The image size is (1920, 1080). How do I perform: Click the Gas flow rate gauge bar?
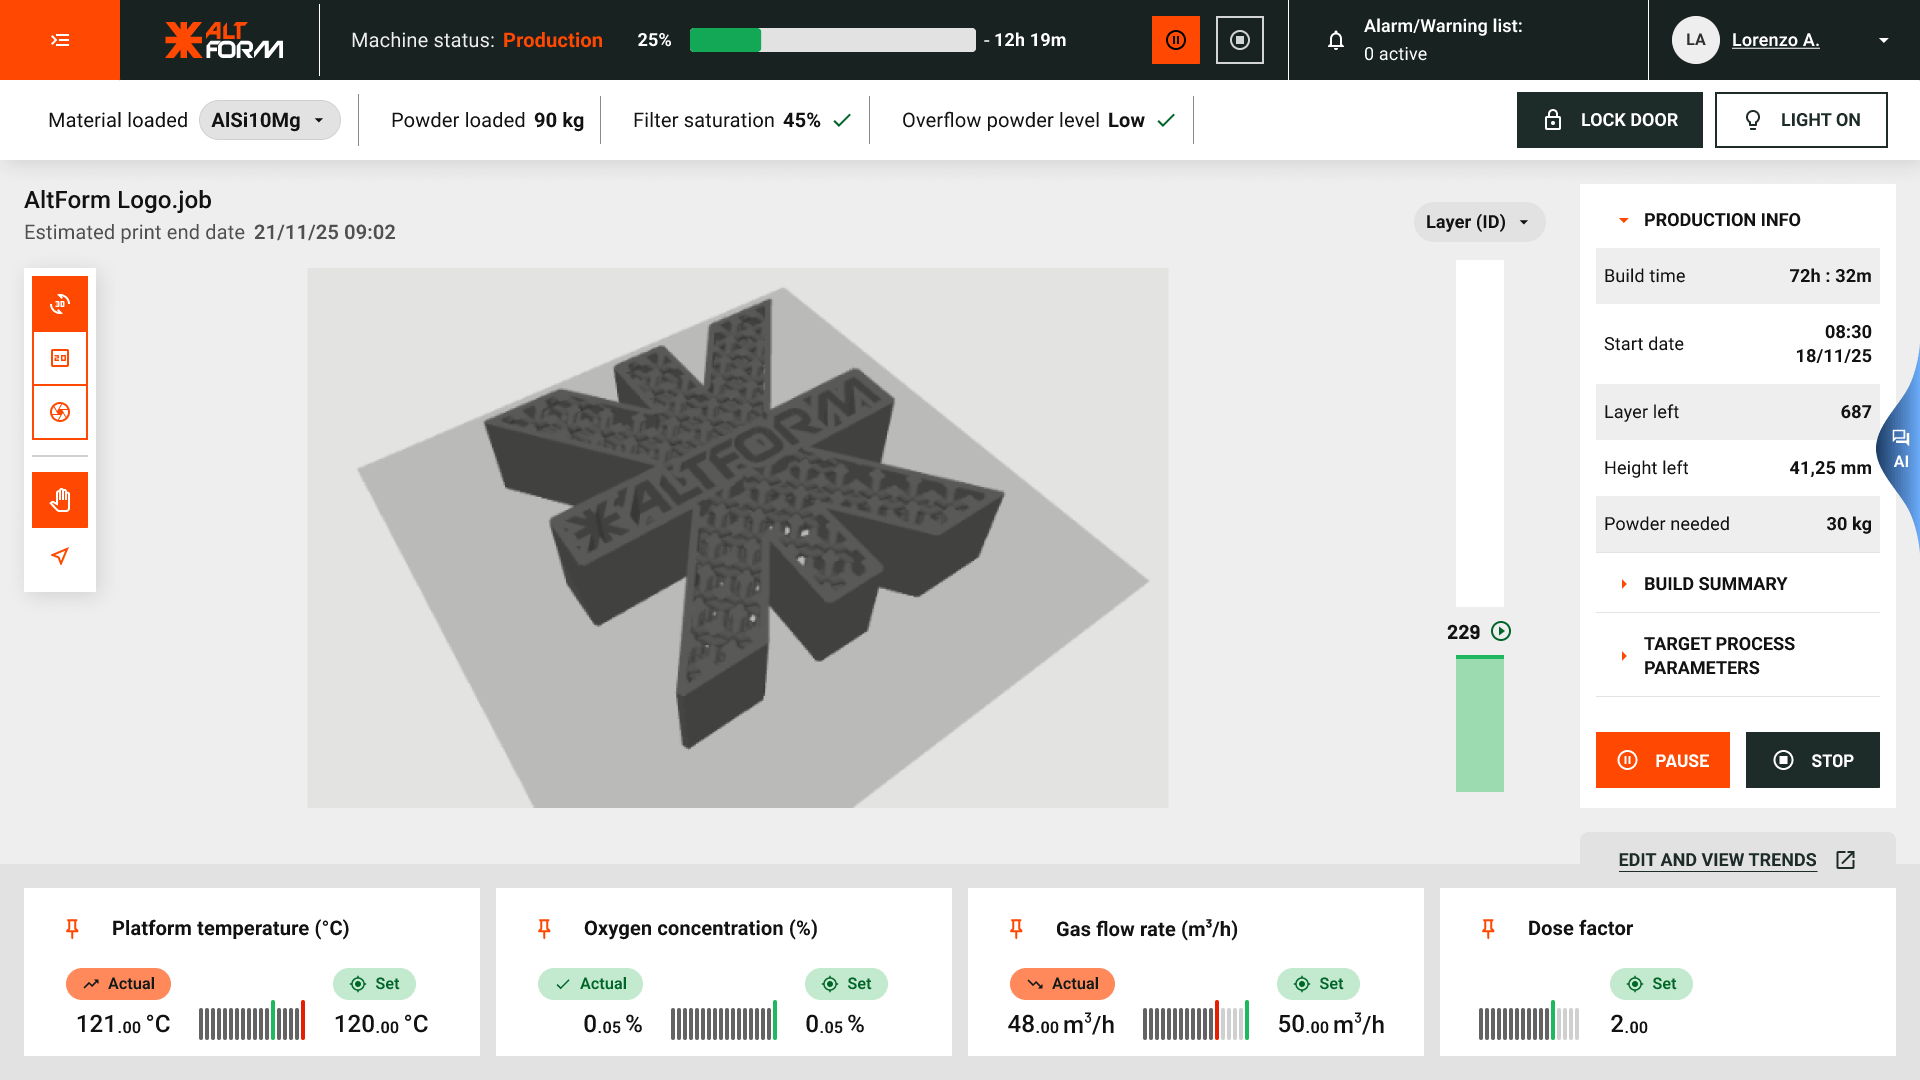pyautogui.click(x=1196, y=1022)
